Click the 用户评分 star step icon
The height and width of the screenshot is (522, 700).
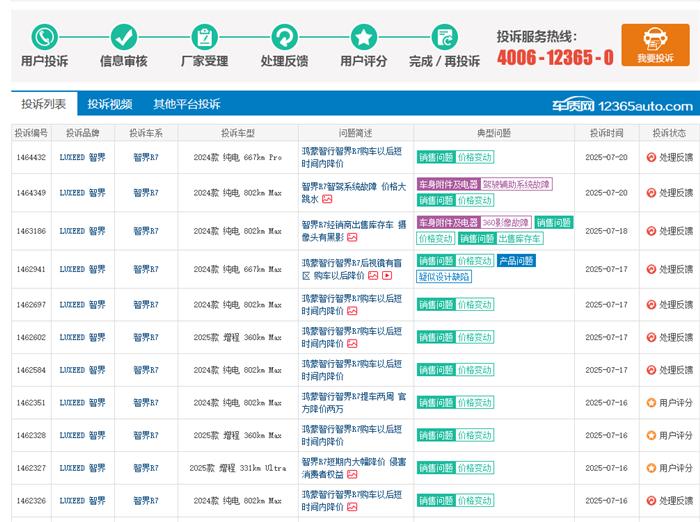click(364, 37)
